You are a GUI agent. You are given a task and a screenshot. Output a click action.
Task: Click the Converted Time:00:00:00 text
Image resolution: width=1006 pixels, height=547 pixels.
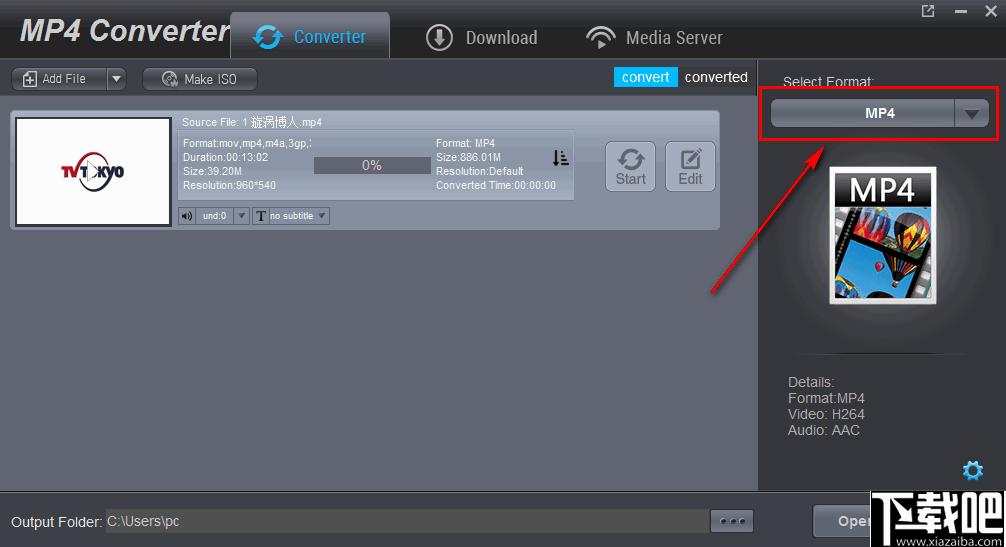[496, 185]
